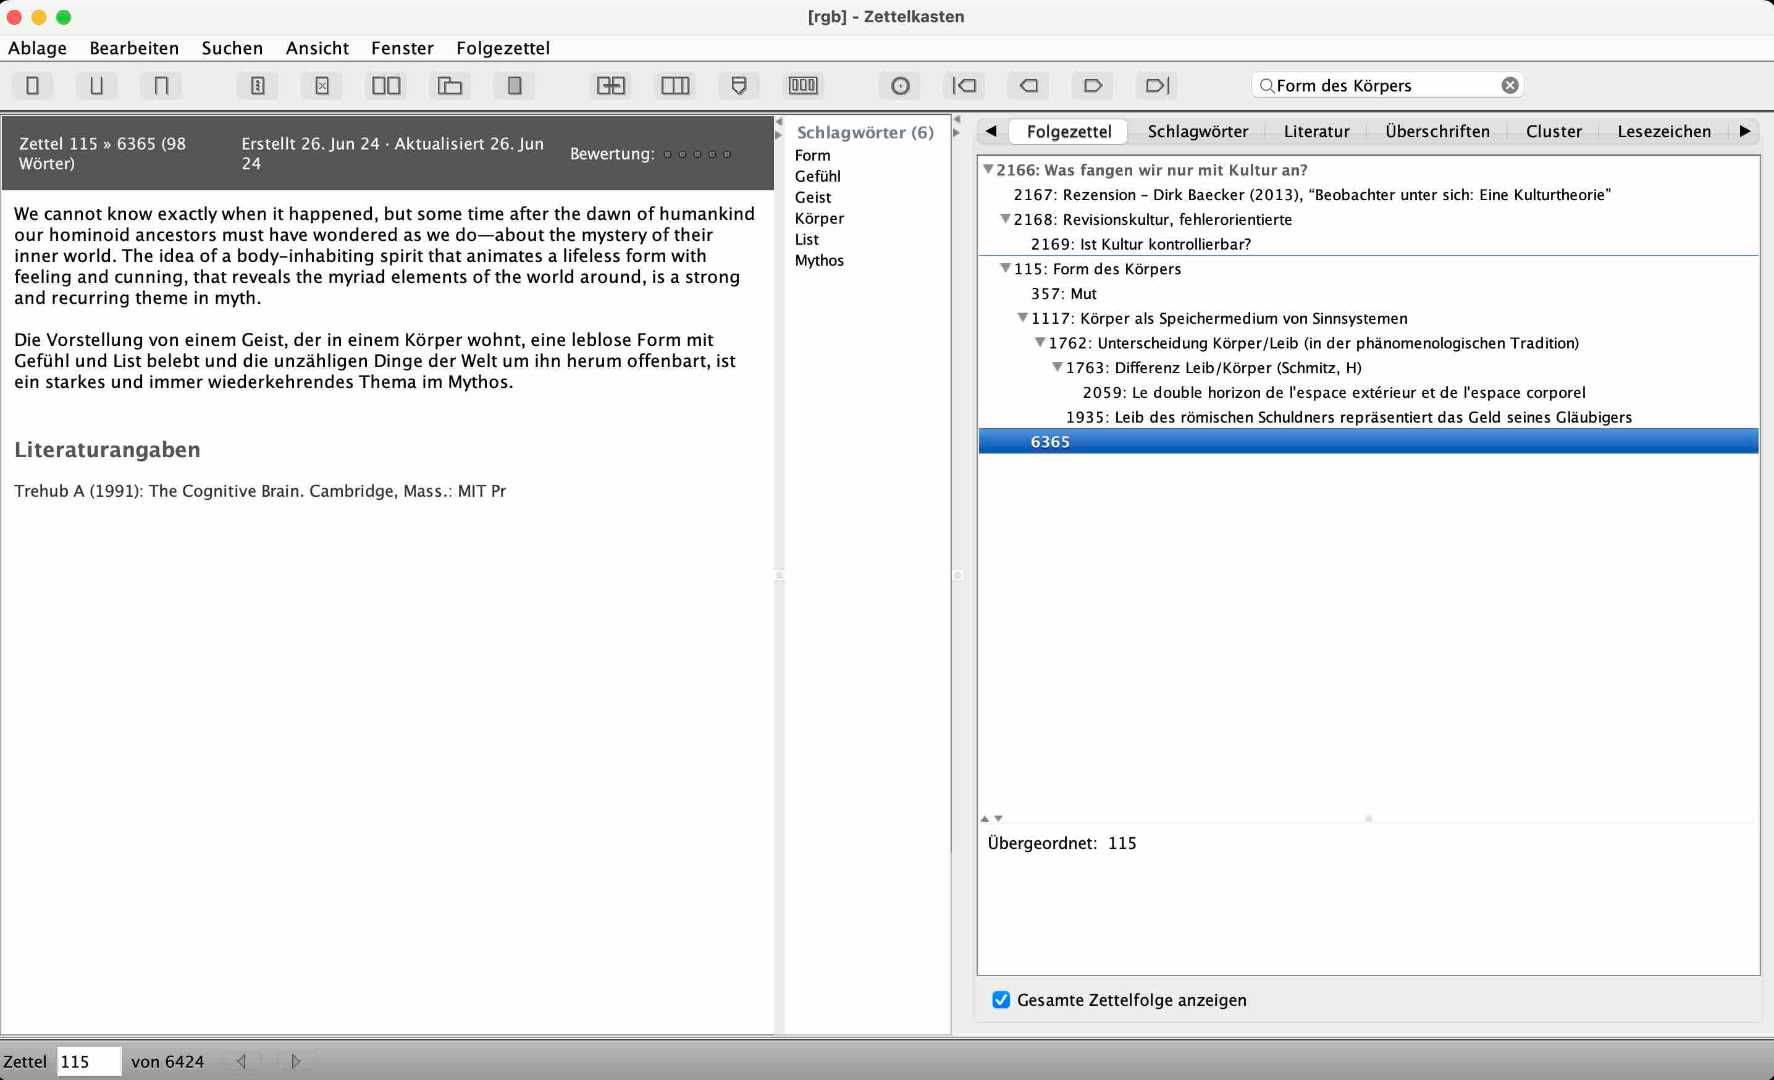Image resolution: width=1774 pixels, height=1080 pixels.
Task: Click the insert-link split-box toolbar icon
Action: pyautogui.click(x=611, y=86)
